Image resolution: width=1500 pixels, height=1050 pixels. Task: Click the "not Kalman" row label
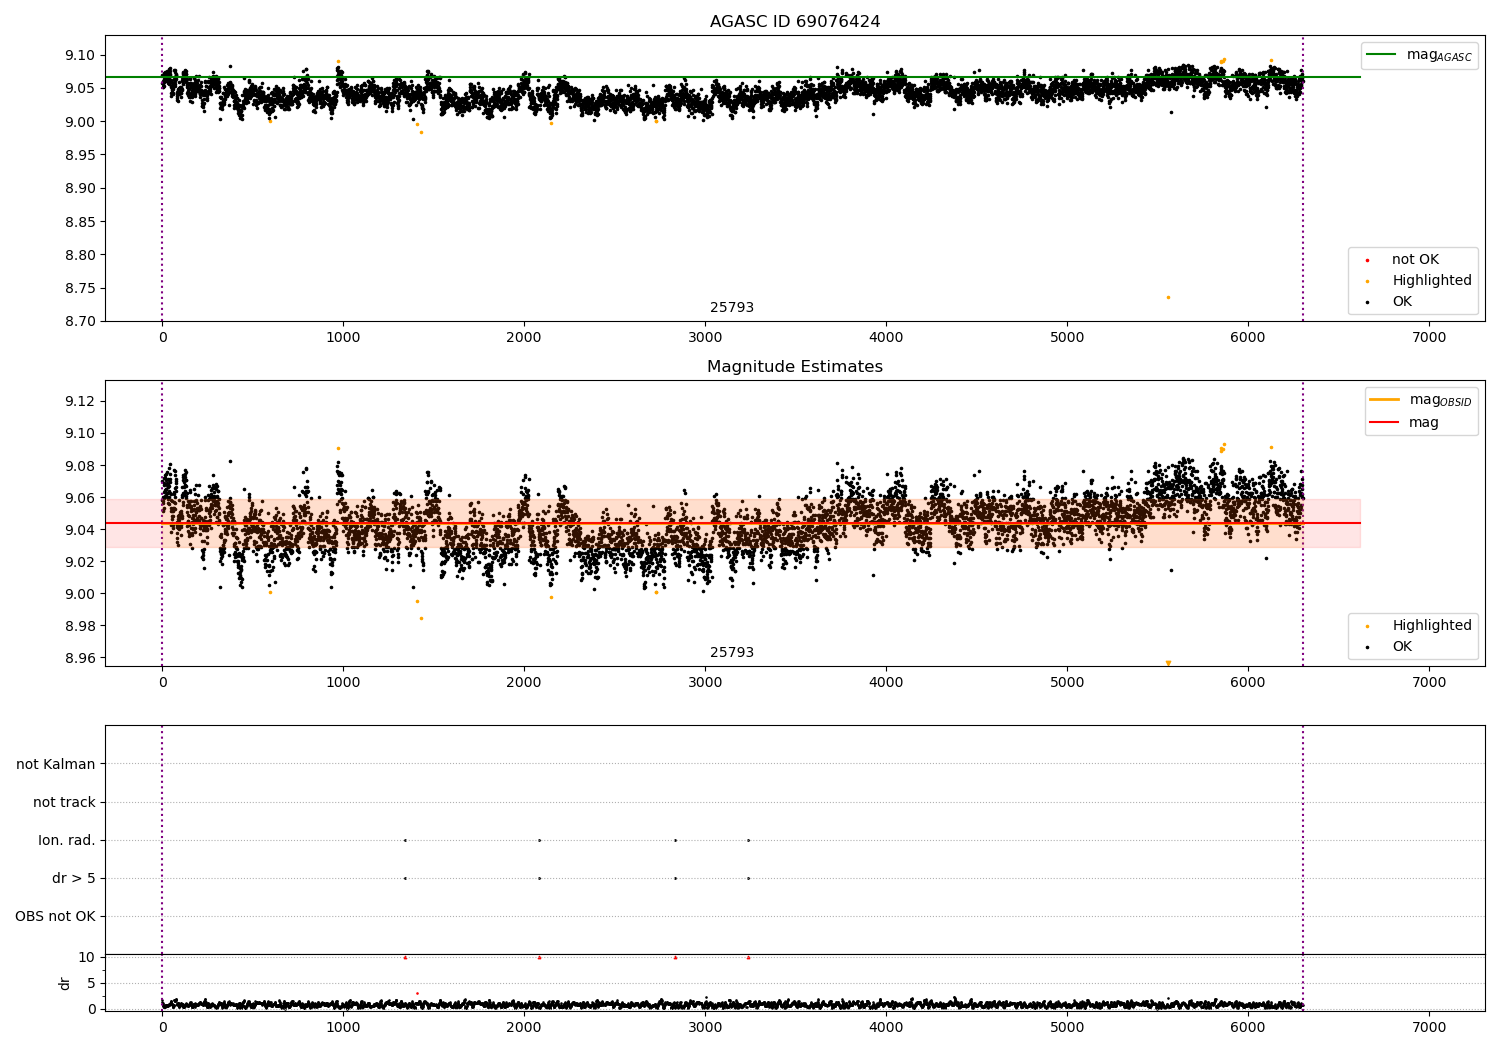tap(56, 765)
